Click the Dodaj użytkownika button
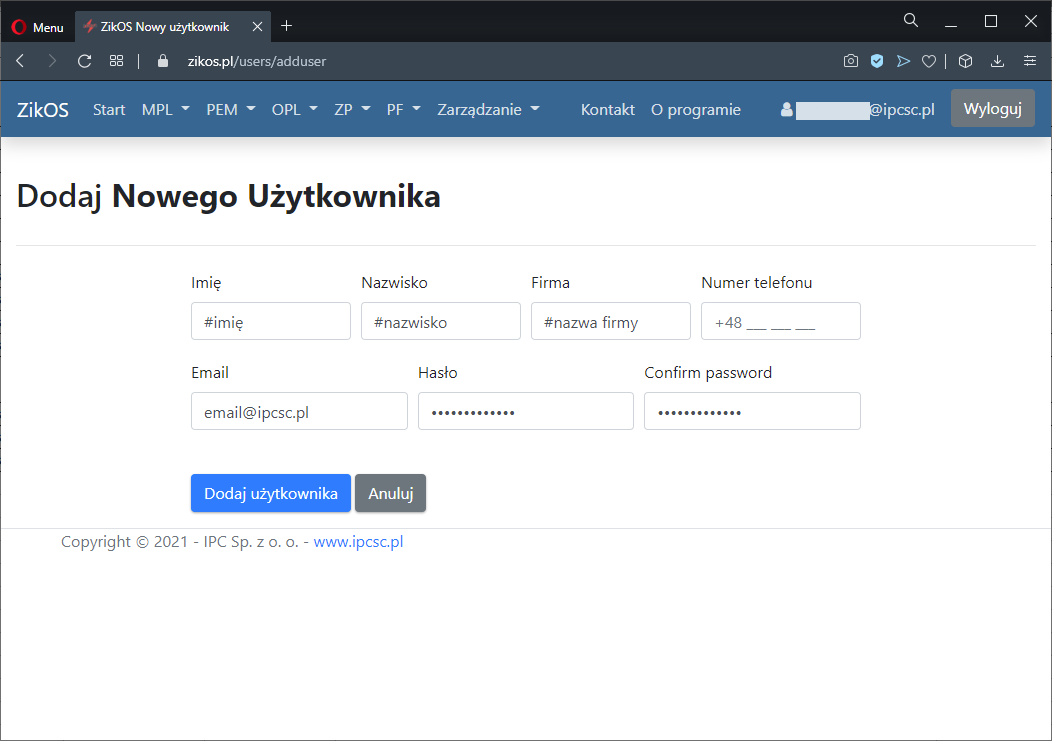 [270, 493]
